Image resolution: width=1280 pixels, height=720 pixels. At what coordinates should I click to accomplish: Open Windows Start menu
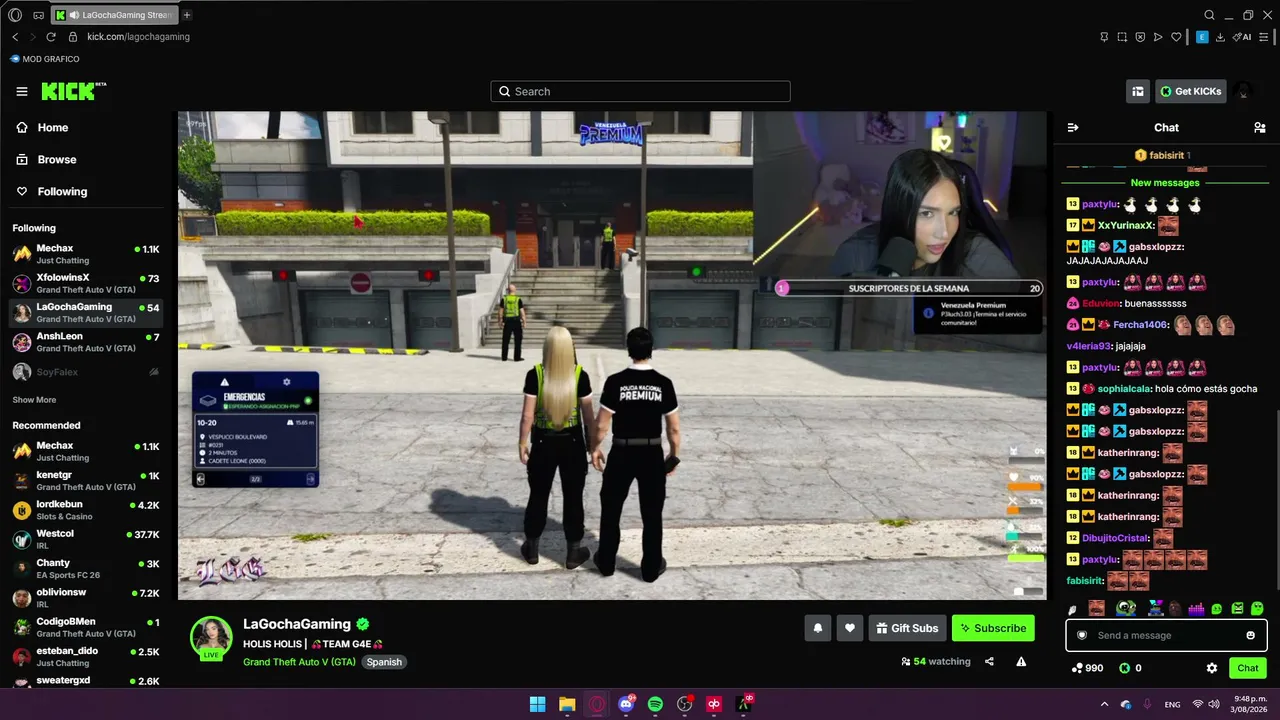[538, 704]
